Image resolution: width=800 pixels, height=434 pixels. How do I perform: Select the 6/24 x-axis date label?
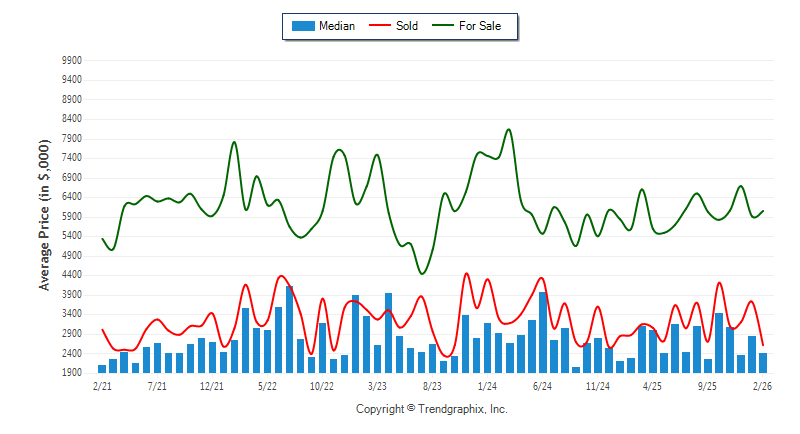tap(542, 385)
